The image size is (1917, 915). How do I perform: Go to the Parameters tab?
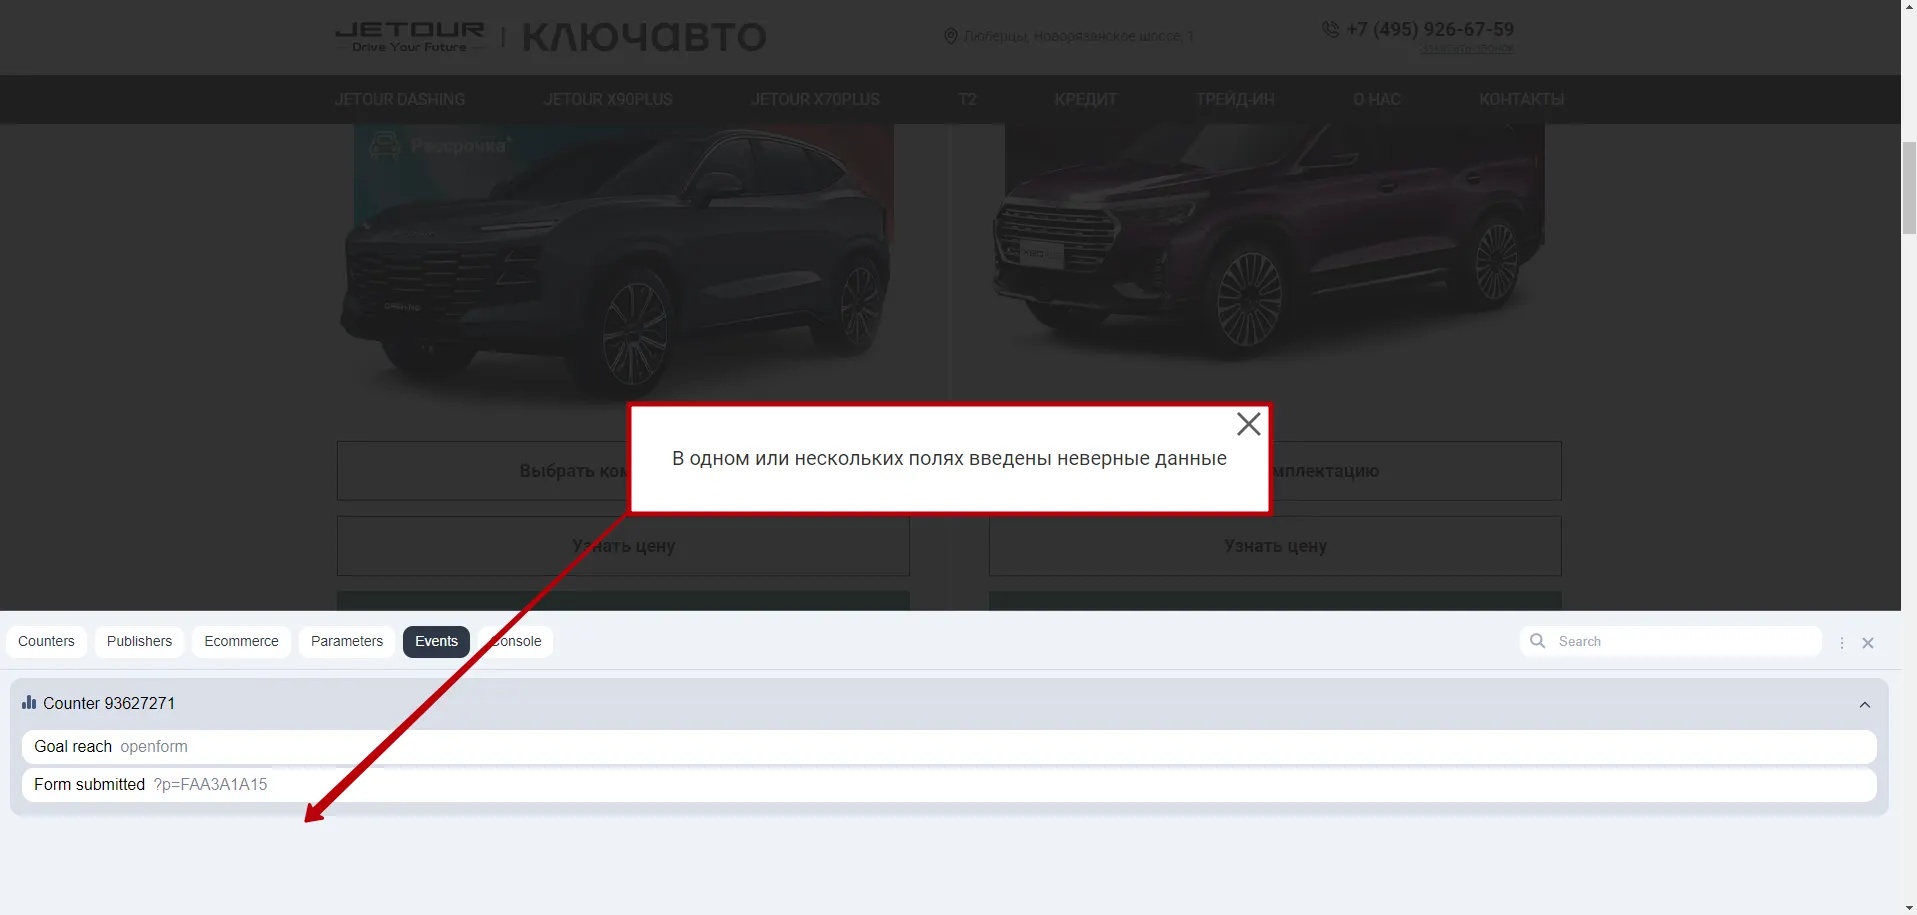tap(346, 641)
